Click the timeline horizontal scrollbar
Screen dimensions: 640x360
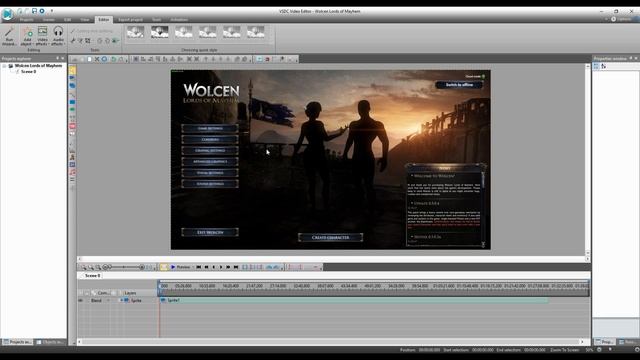[332, 342]
